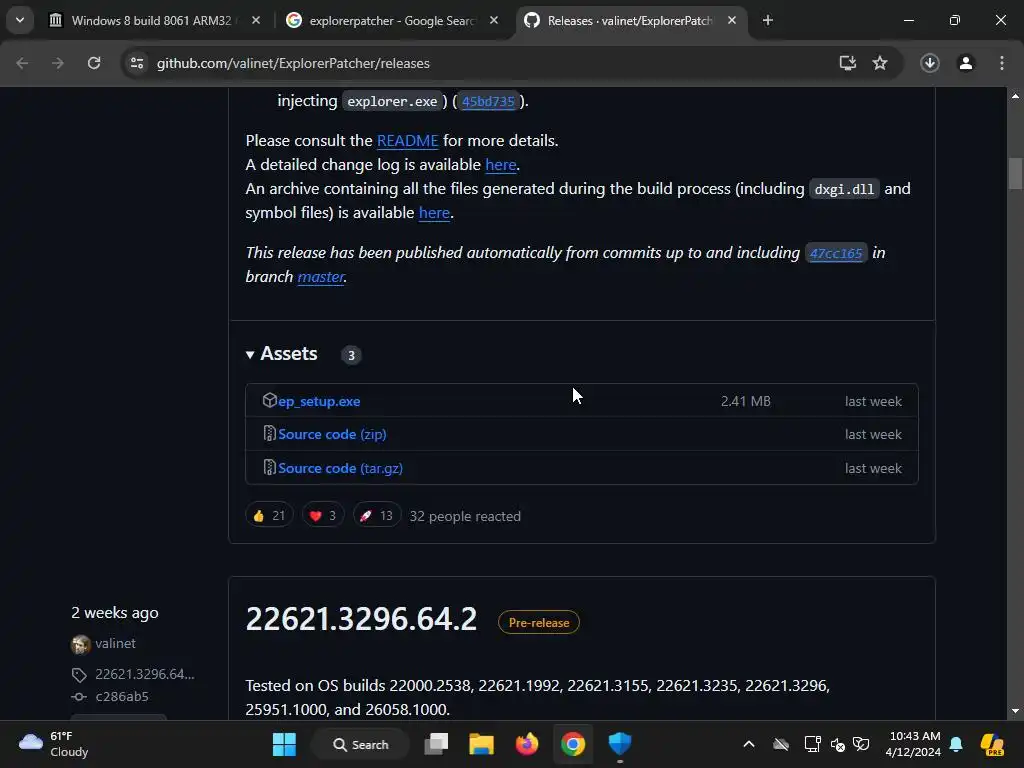The height and width of the screenshot is (768, 1024).
Task: Click the display network tray icon
Action: tap(812, 744)
